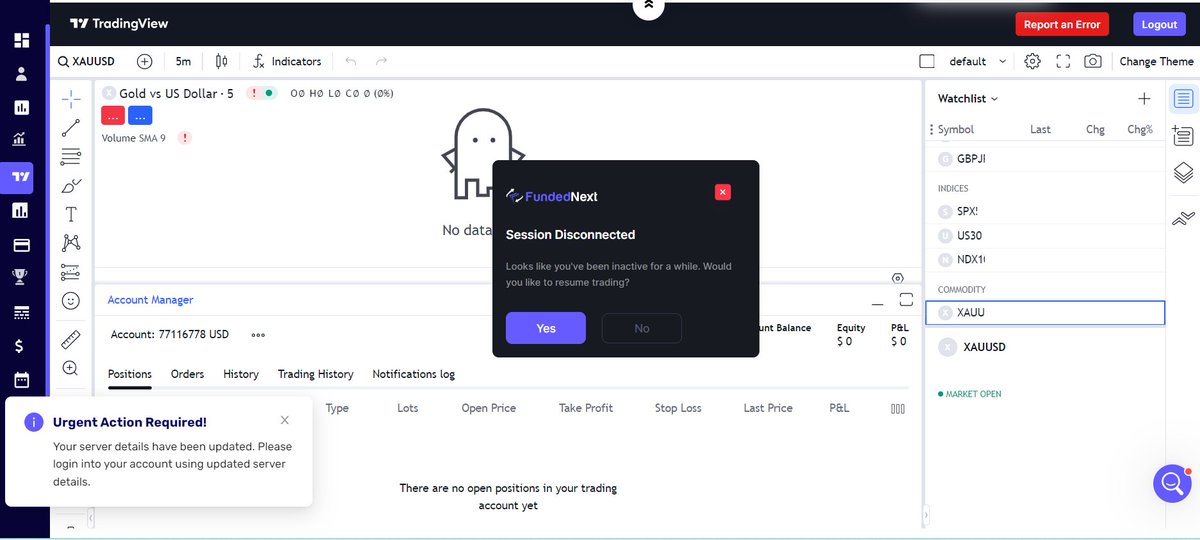Open the emoji icons tool
Viewport: 1200px width, 540px height.
coord(71,300)
